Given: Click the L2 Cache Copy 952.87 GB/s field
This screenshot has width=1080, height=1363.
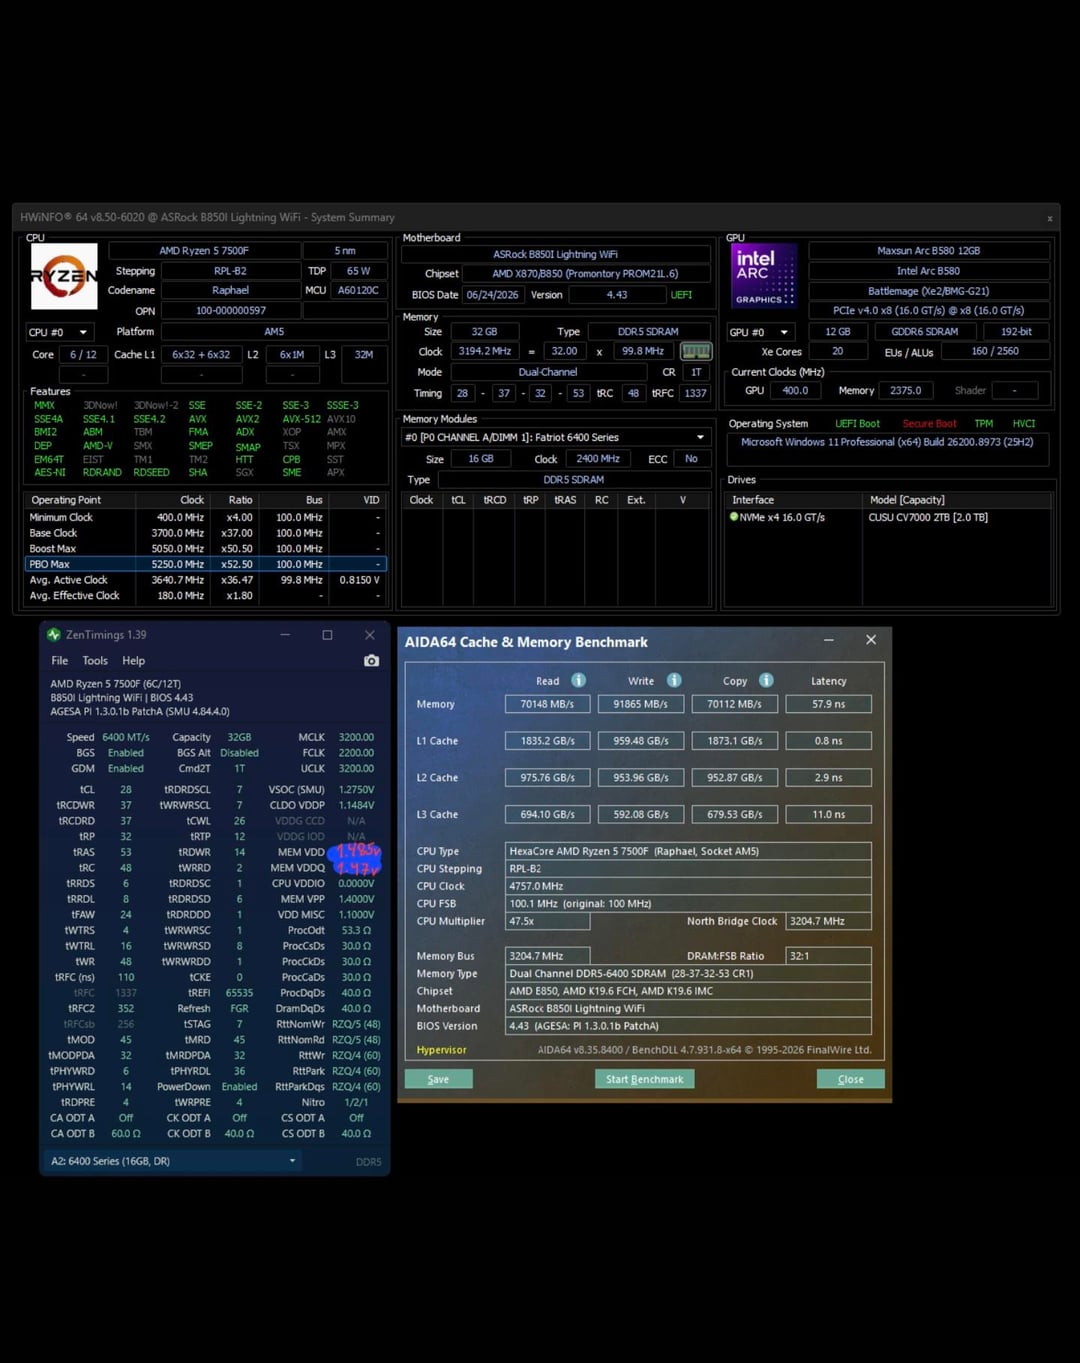Looking at the screenshot, I should 734,777.
